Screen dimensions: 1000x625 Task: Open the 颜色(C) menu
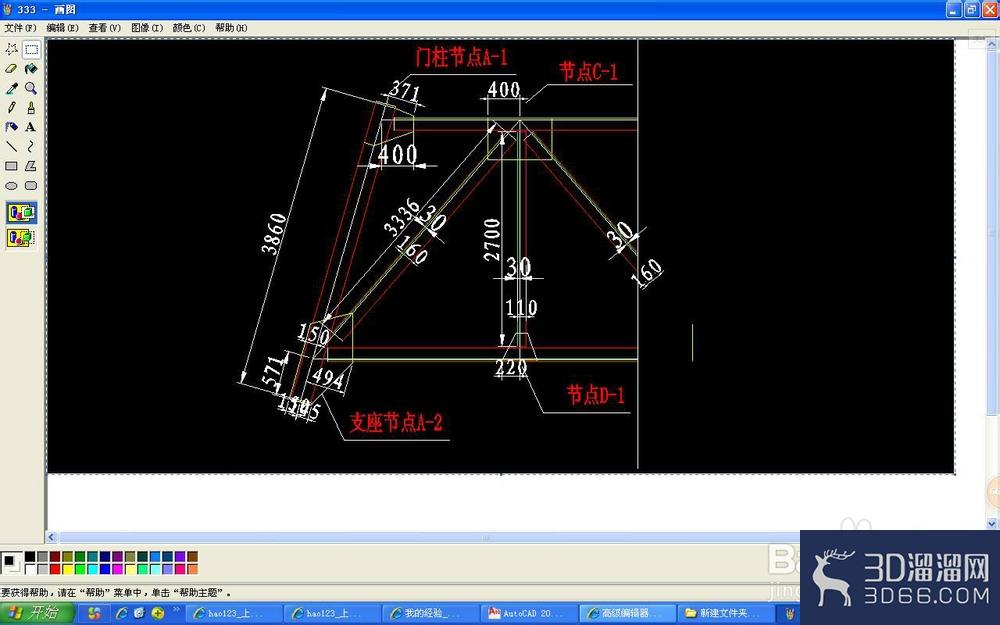(x=189, y=28)
